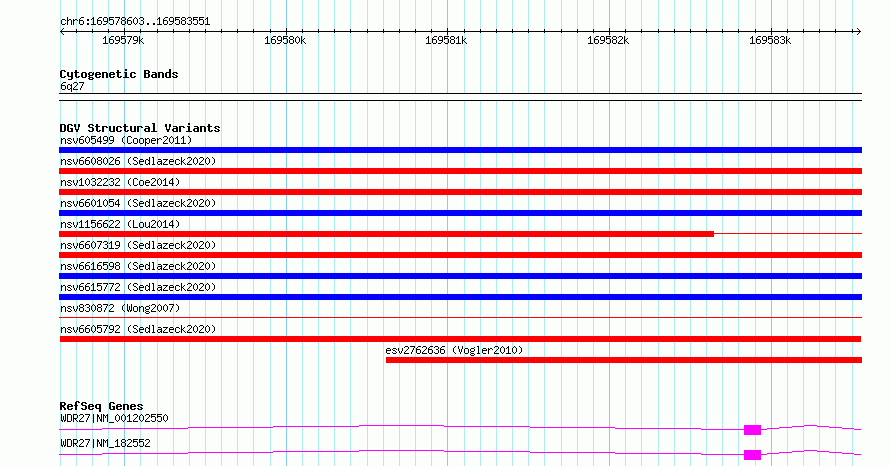Click the red bar under nsv6607319
The height and width of the screenshot is (466, 890).
click(x=460, y=255)
